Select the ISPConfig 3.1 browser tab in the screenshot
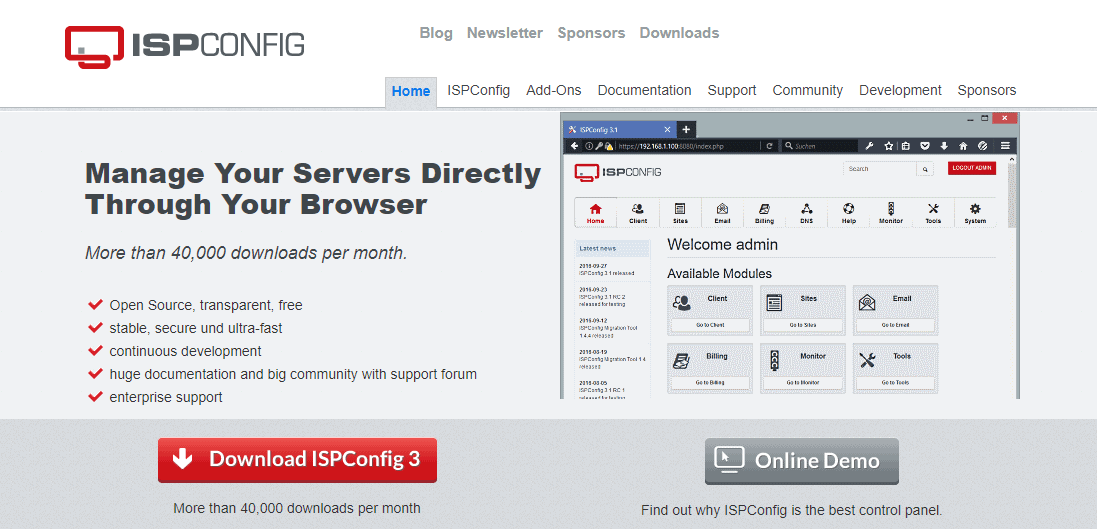 click(x=619, y=129)
